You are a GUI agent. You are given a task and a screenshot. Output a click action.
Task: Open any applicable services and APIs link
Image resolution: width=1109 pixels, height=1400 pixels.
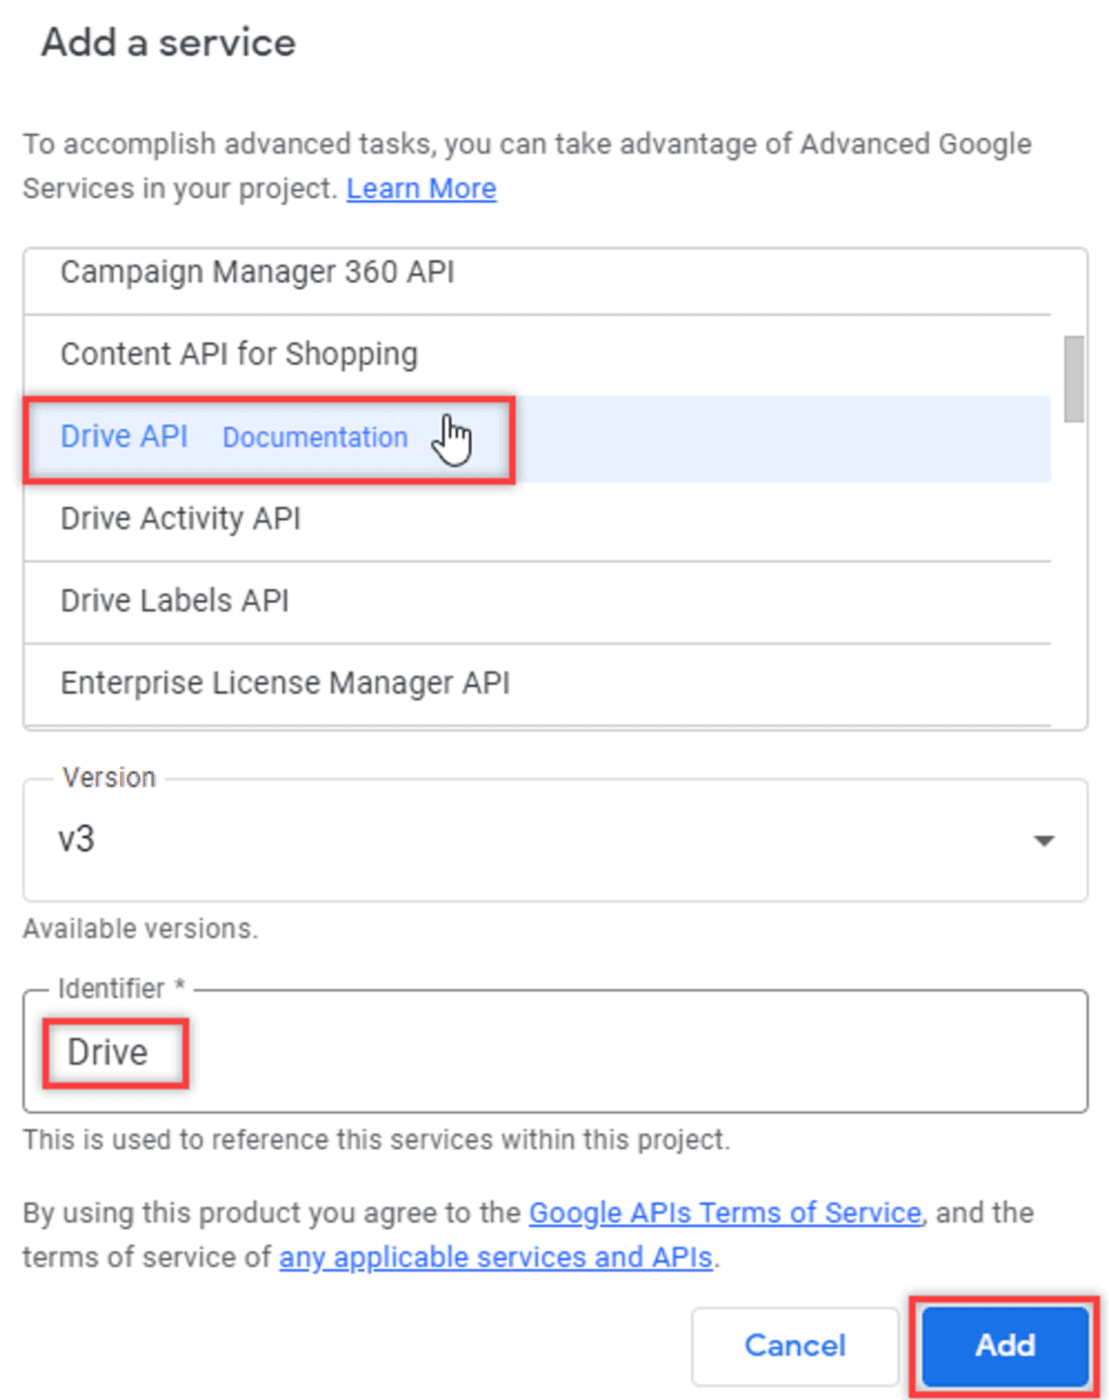497,1256
